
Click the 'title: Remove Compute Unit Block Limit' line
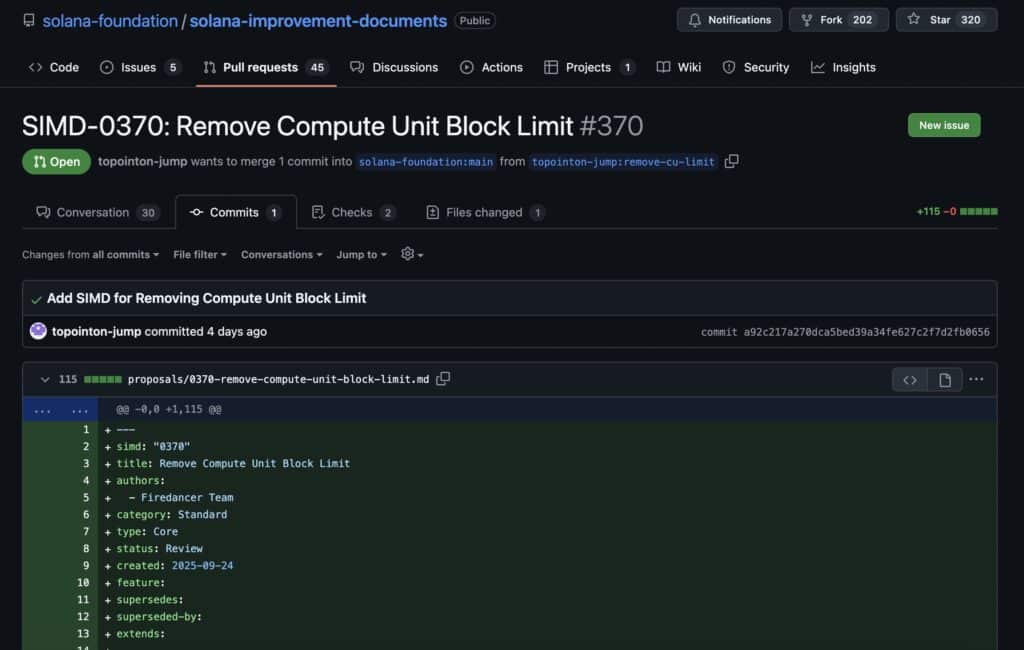pyautogui.click(x=233, y=464)
